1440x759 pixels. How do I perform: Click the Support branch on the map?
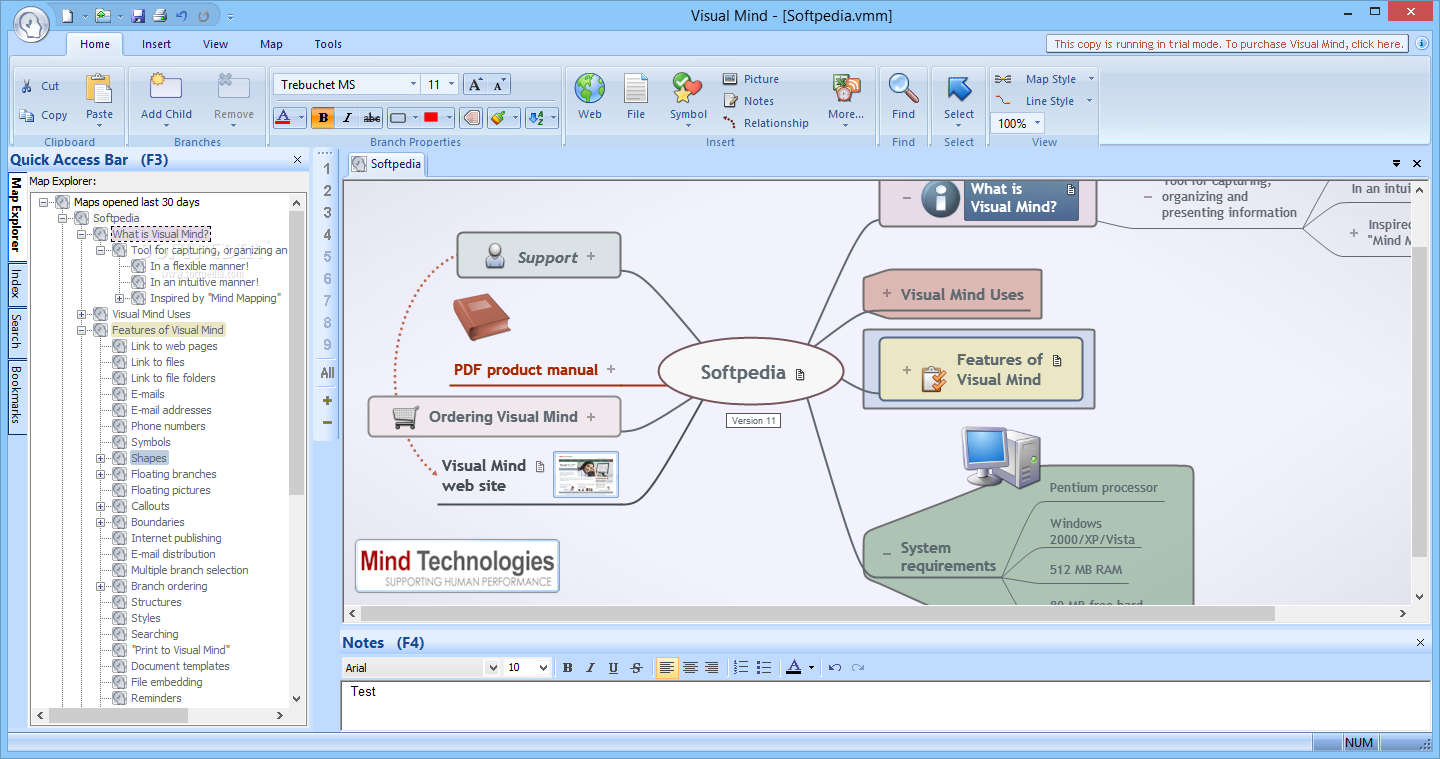pos(539,256)
